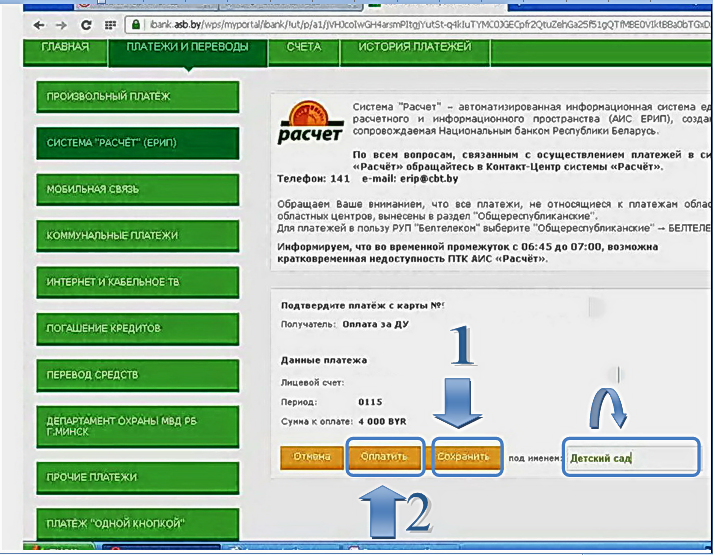Click the browser forward arrow
The height and width of the screenshot is (555, 713).
click(x=61, y=23)
